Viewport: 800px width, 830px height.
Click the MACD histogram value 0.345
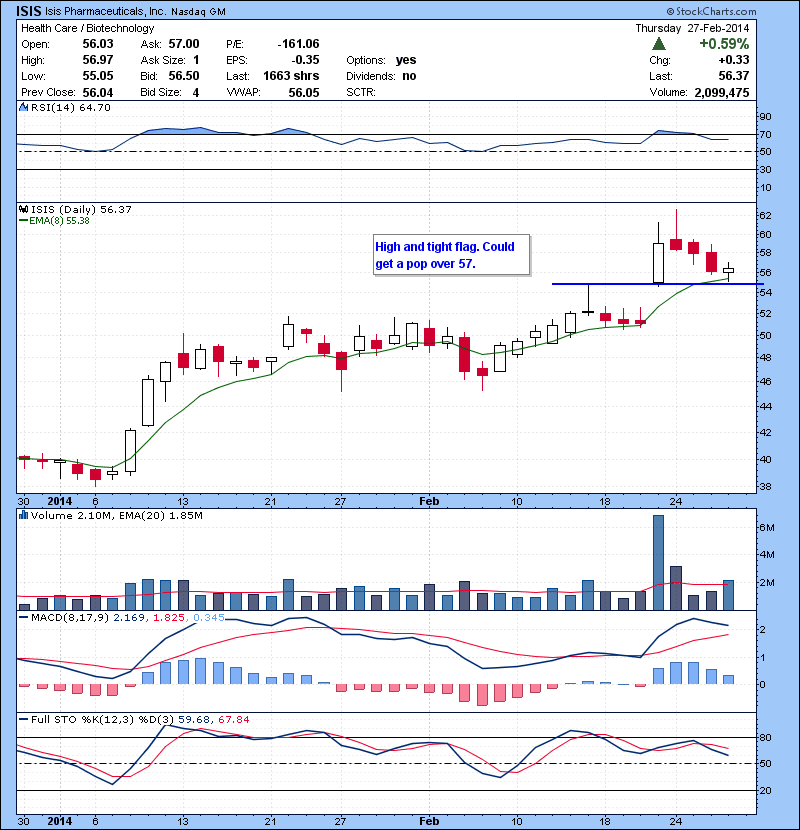[x=209, y=617]
